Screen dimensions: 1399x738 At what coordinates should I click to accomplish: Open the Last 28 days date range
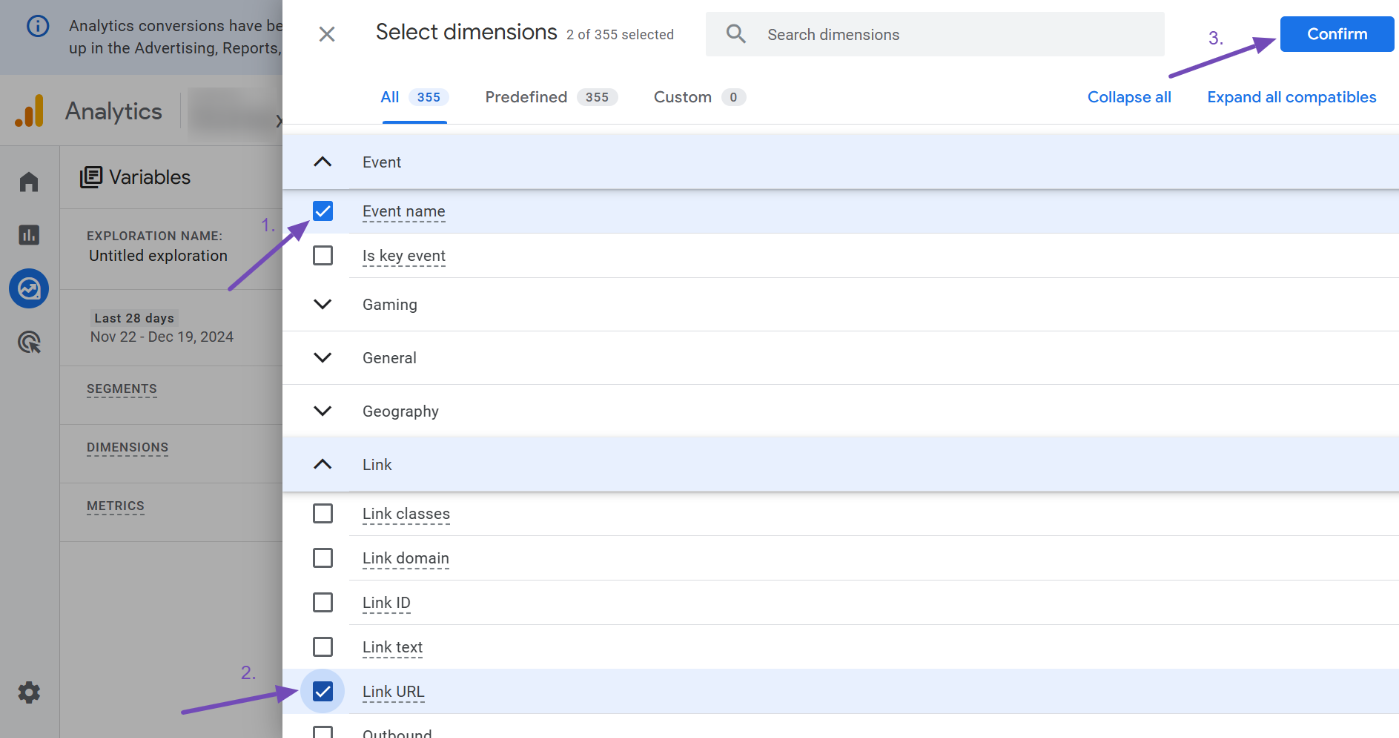(x=162, y=328)
